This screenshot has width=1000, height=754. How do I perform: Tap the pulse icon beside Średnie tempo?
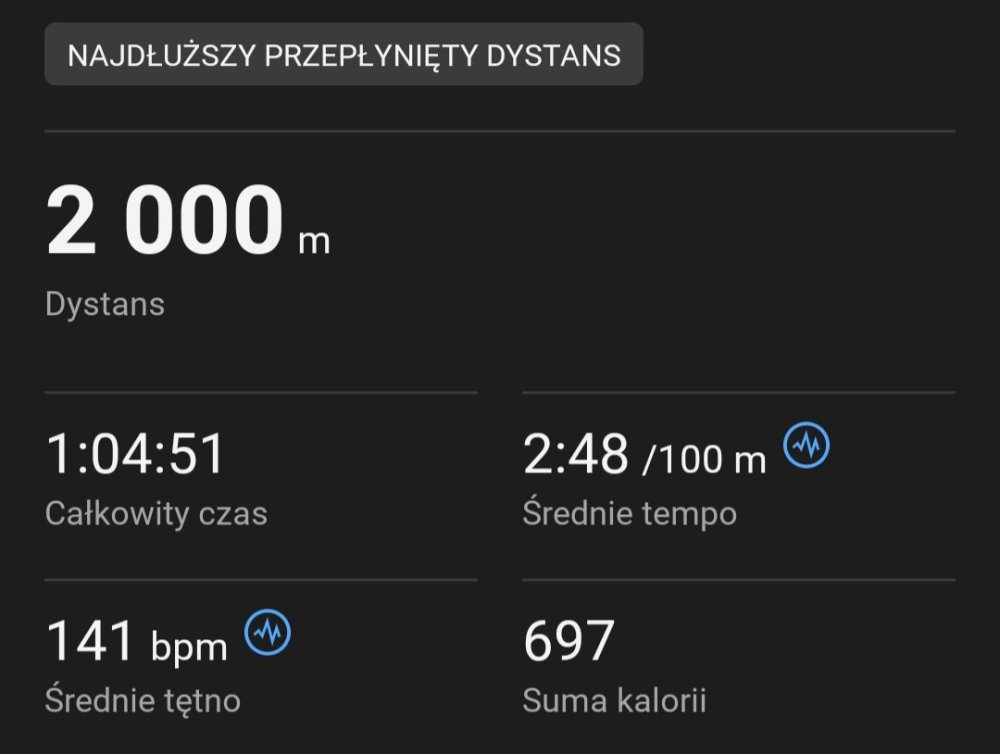pos(806,445)
